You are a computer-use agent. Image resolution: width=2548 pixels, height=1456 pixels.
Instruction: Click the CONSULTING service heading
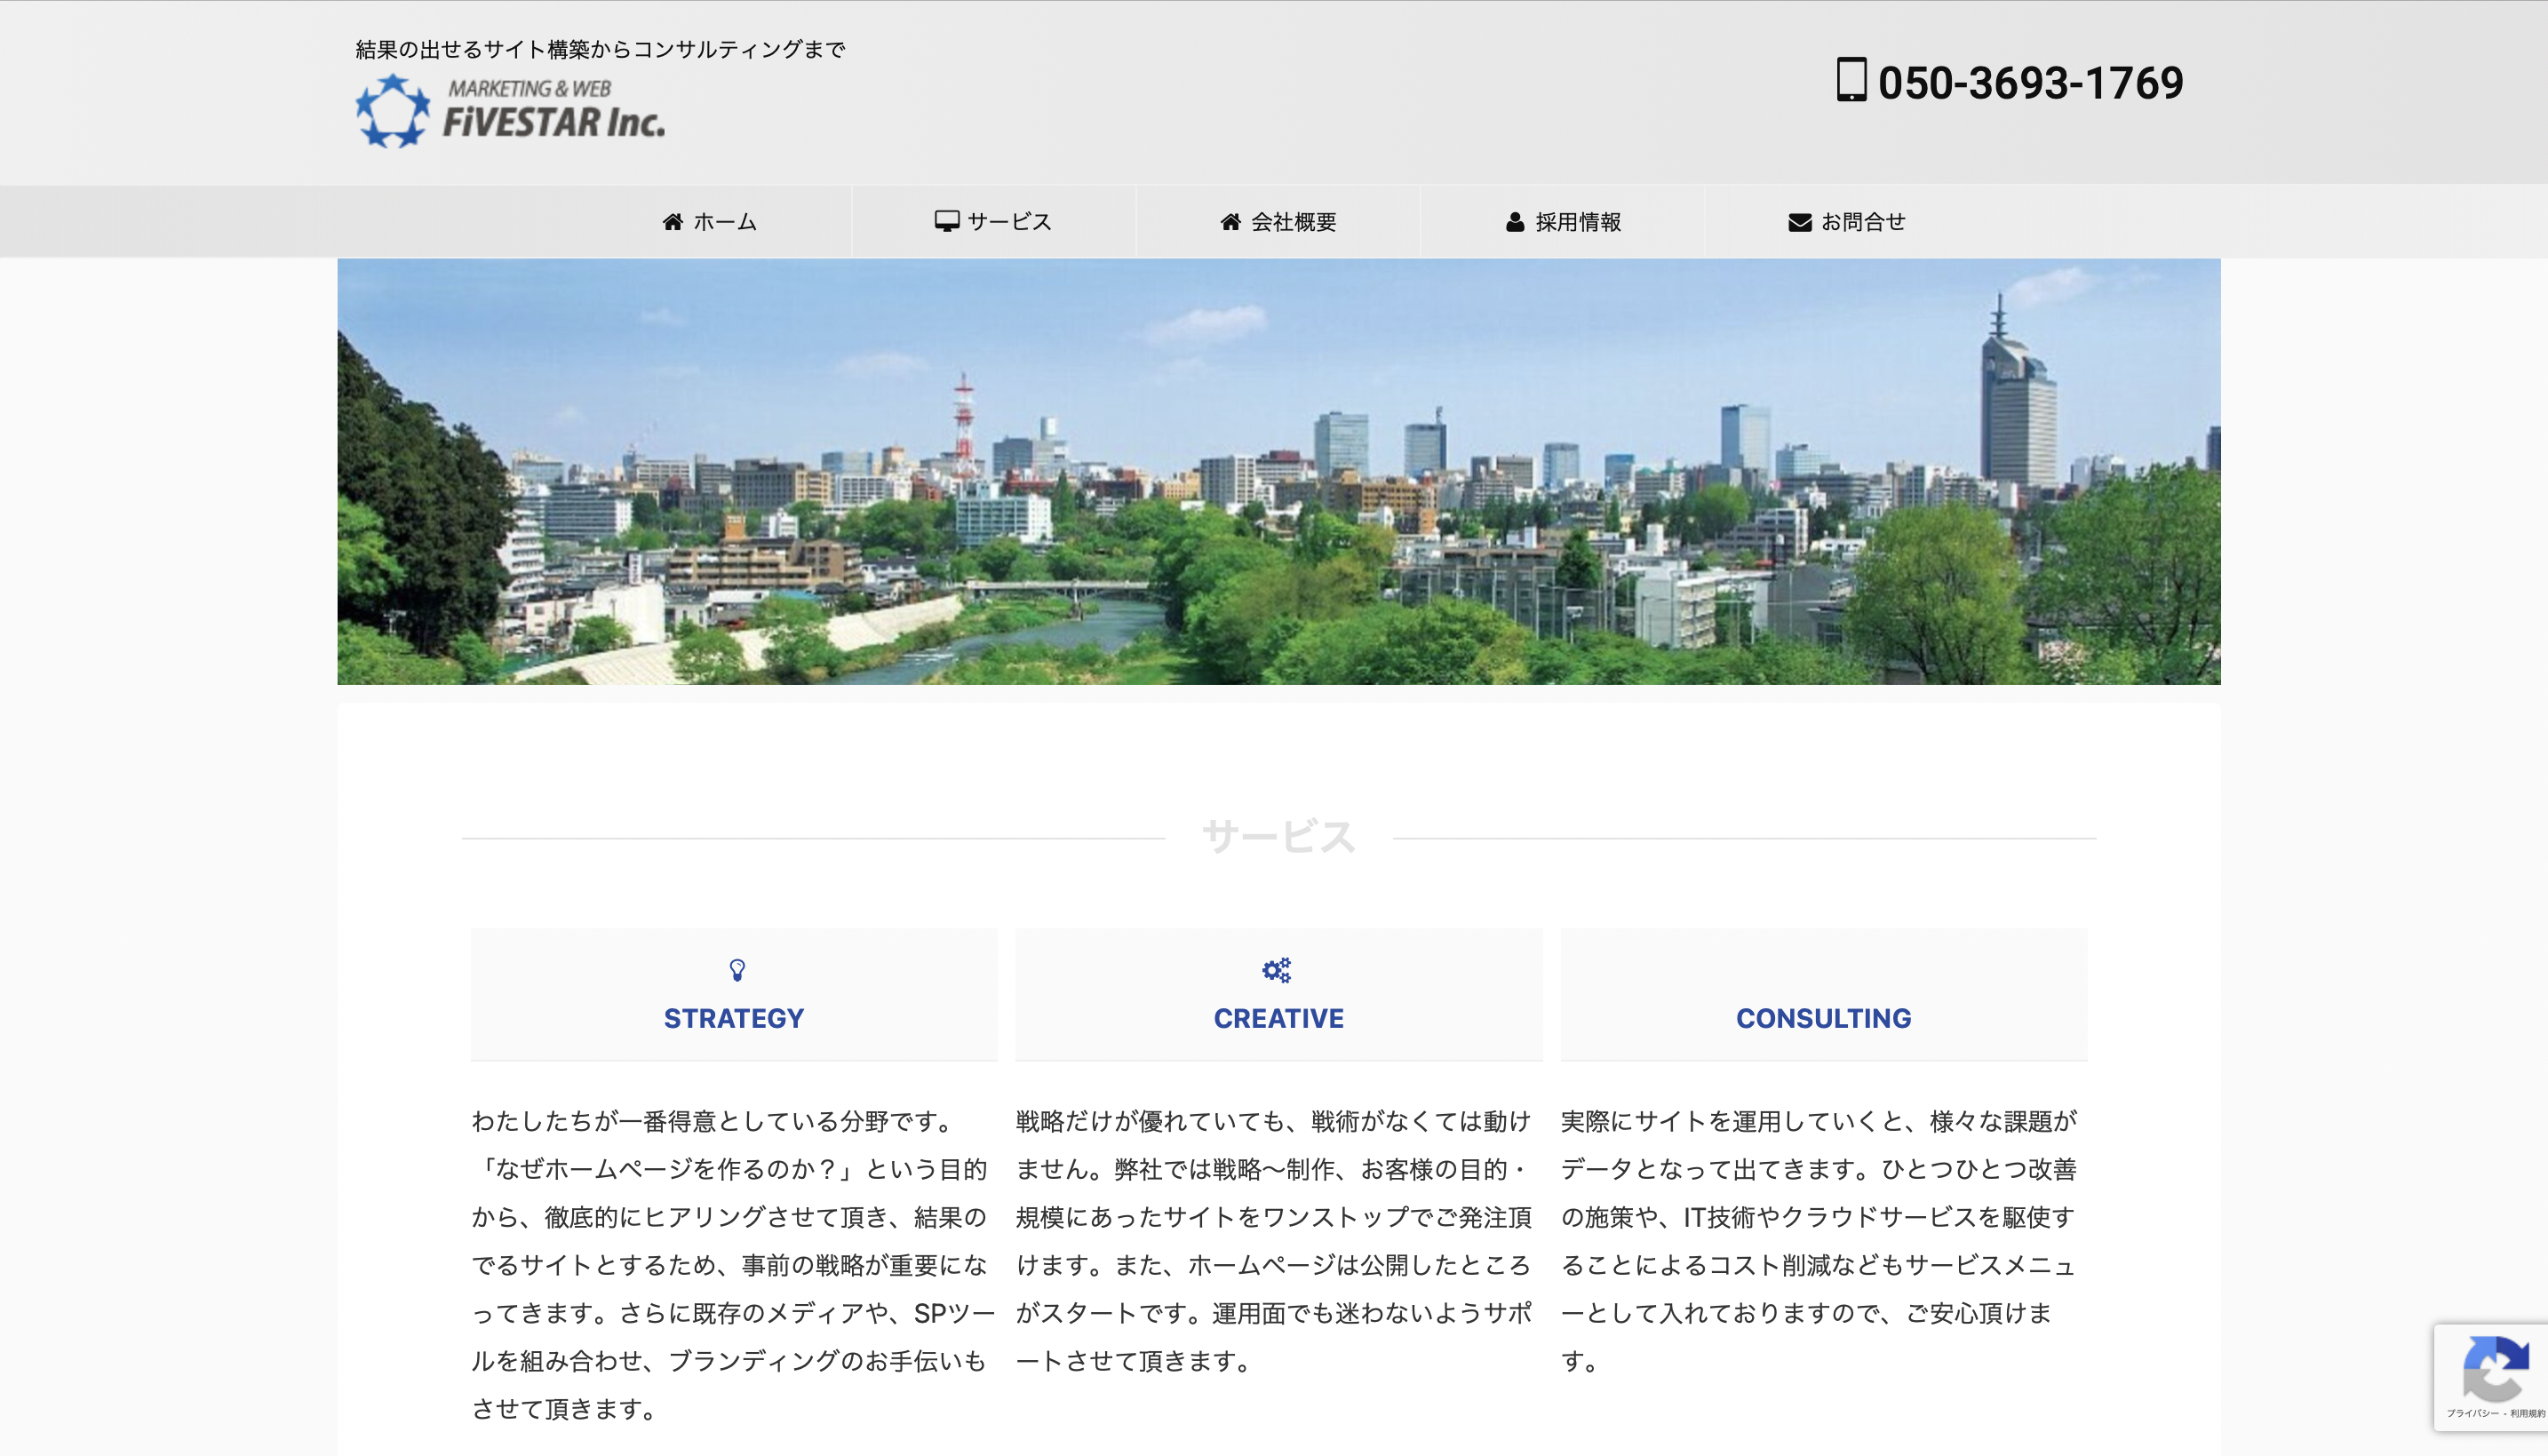pos(1823,1018)
